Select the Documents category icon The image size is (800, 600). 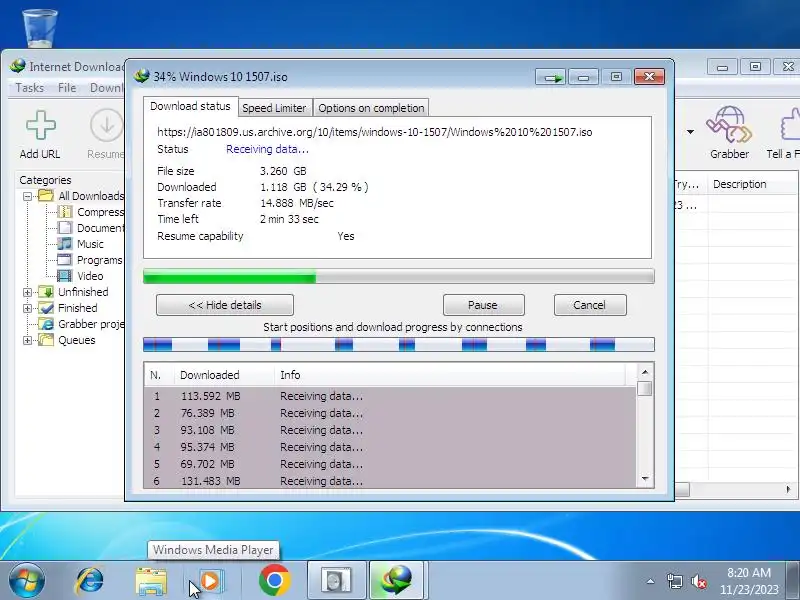click(65, 228)
